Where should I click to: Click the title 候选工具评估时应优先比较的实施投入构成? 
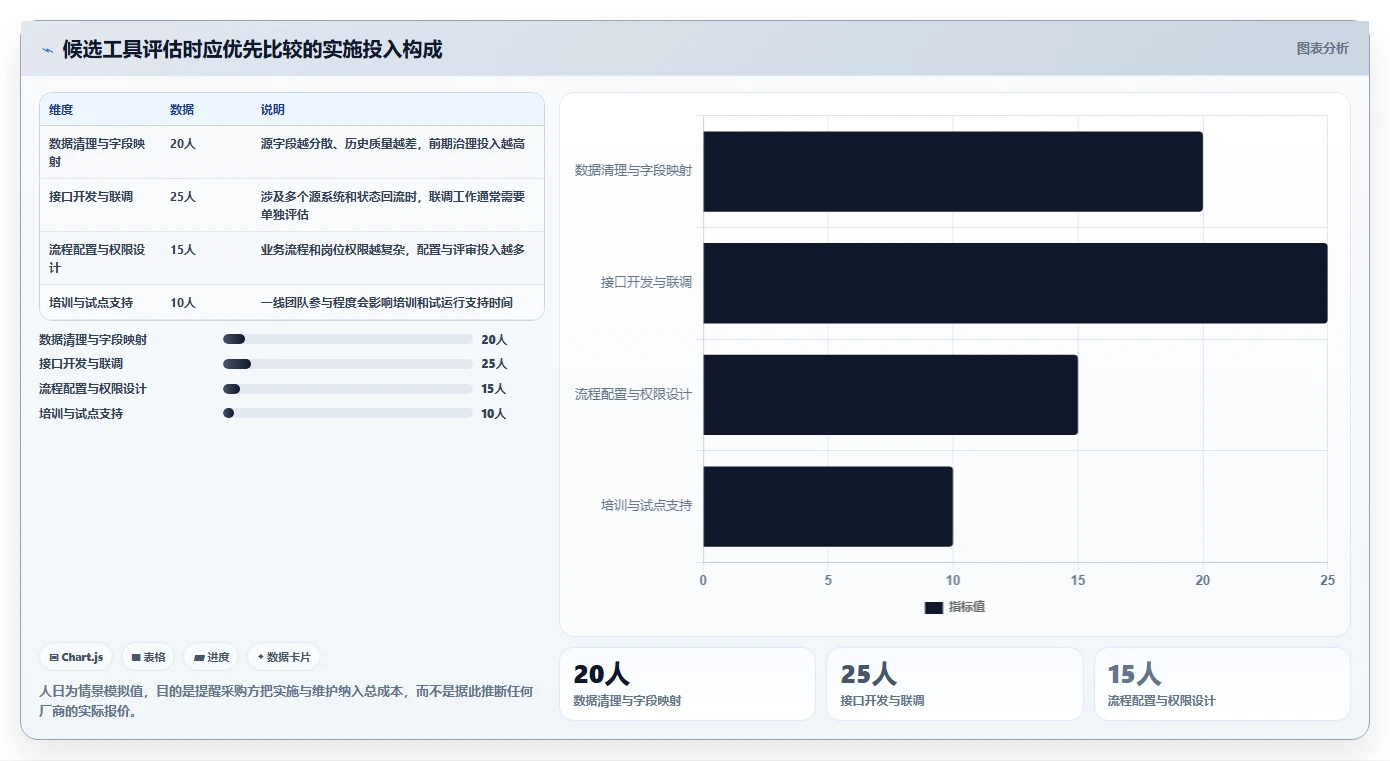point(253,49)
